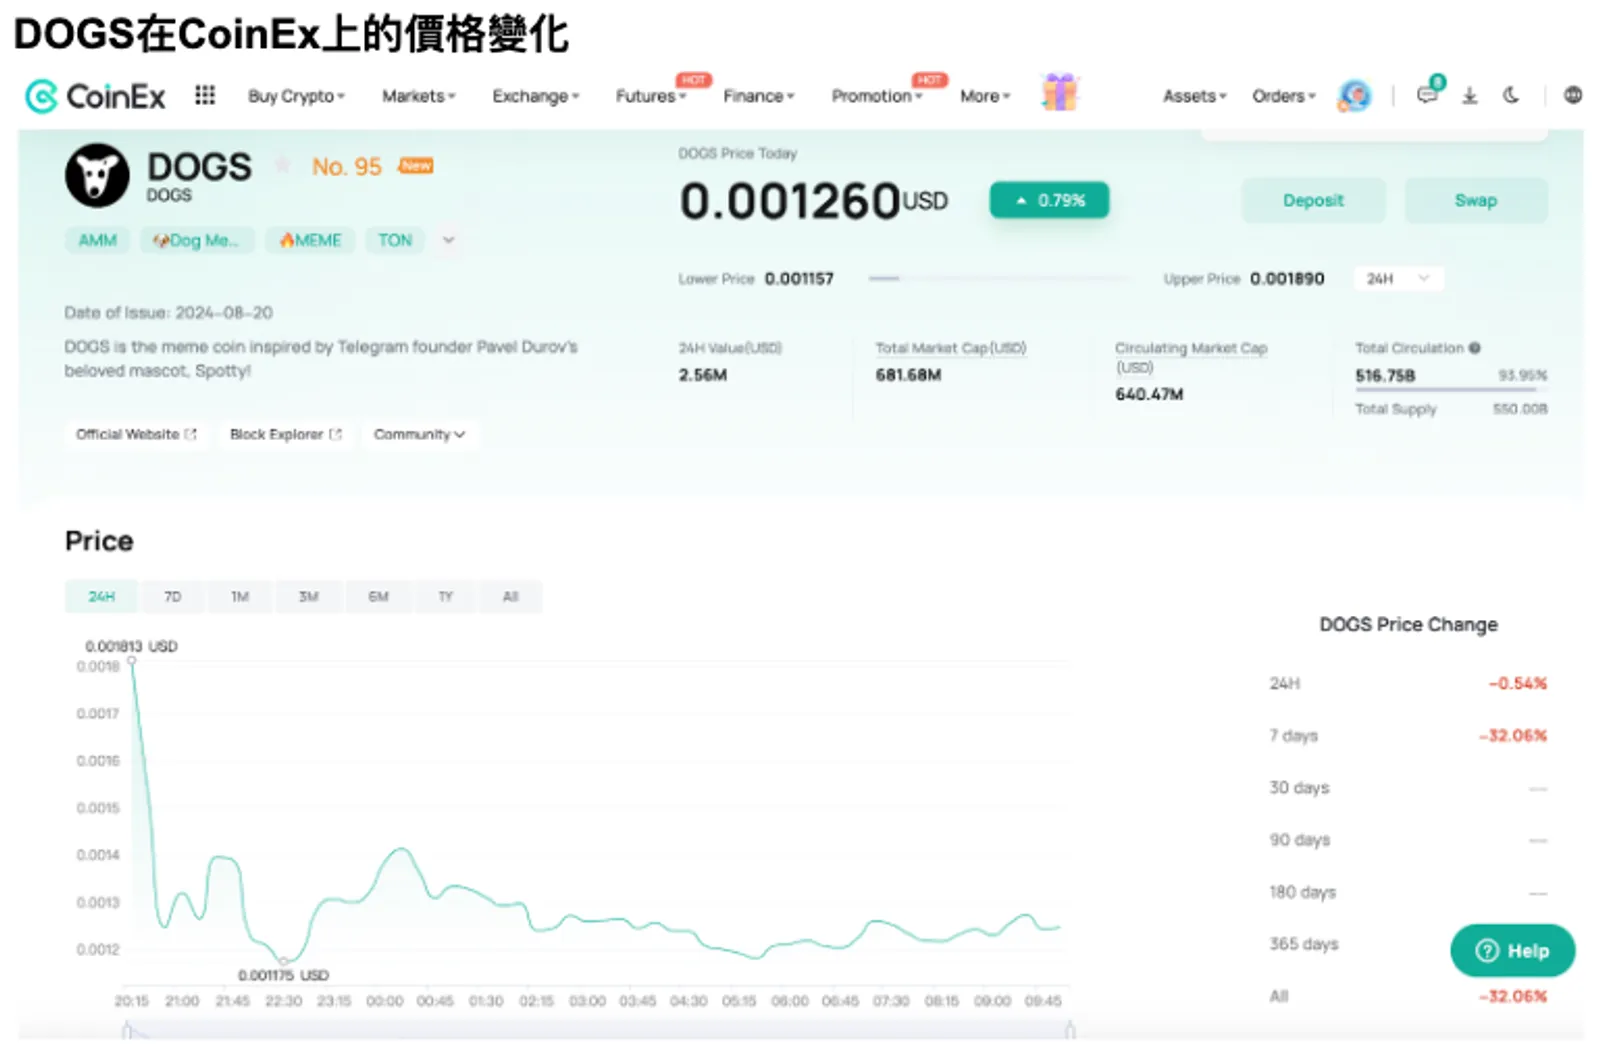Open the Buy Crypto dropdown menu
Image resolution: width=1600 pixels, height=1044 pixels.
[x=296, y=96]
